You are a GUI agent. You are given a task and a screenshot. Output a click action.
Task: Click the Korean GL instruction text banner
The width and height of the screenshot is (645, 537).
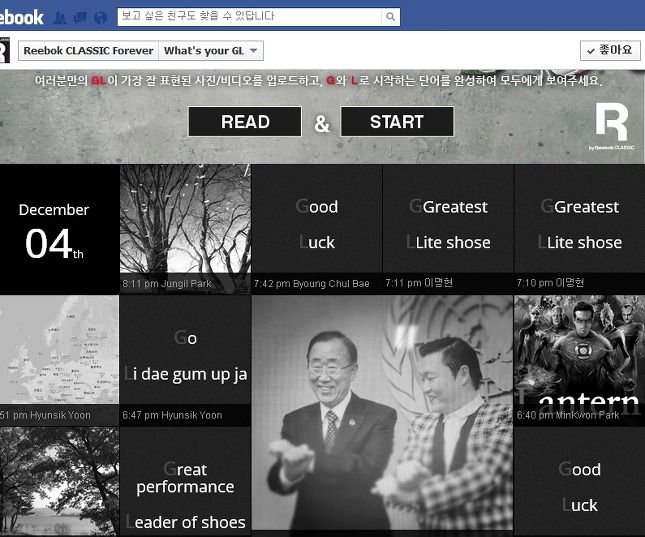click(318, 80)
